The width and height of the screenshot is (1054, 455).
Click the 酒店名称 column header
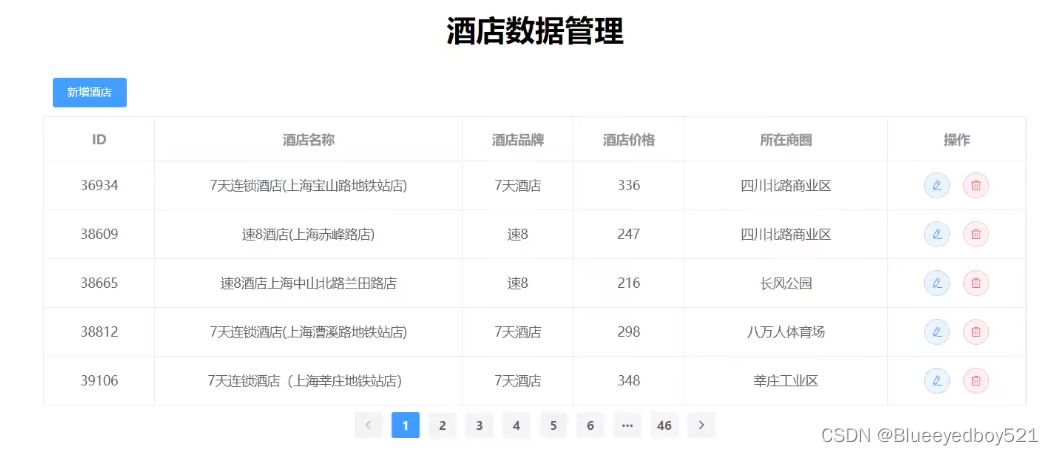tap(309, 140)
